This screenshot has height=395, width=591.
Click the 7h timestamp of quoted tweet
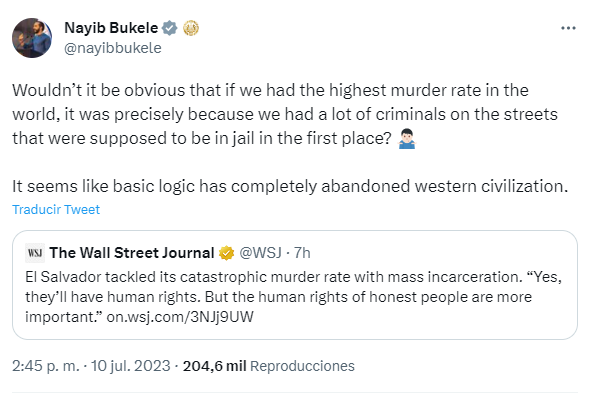click(x=302, y=253)
